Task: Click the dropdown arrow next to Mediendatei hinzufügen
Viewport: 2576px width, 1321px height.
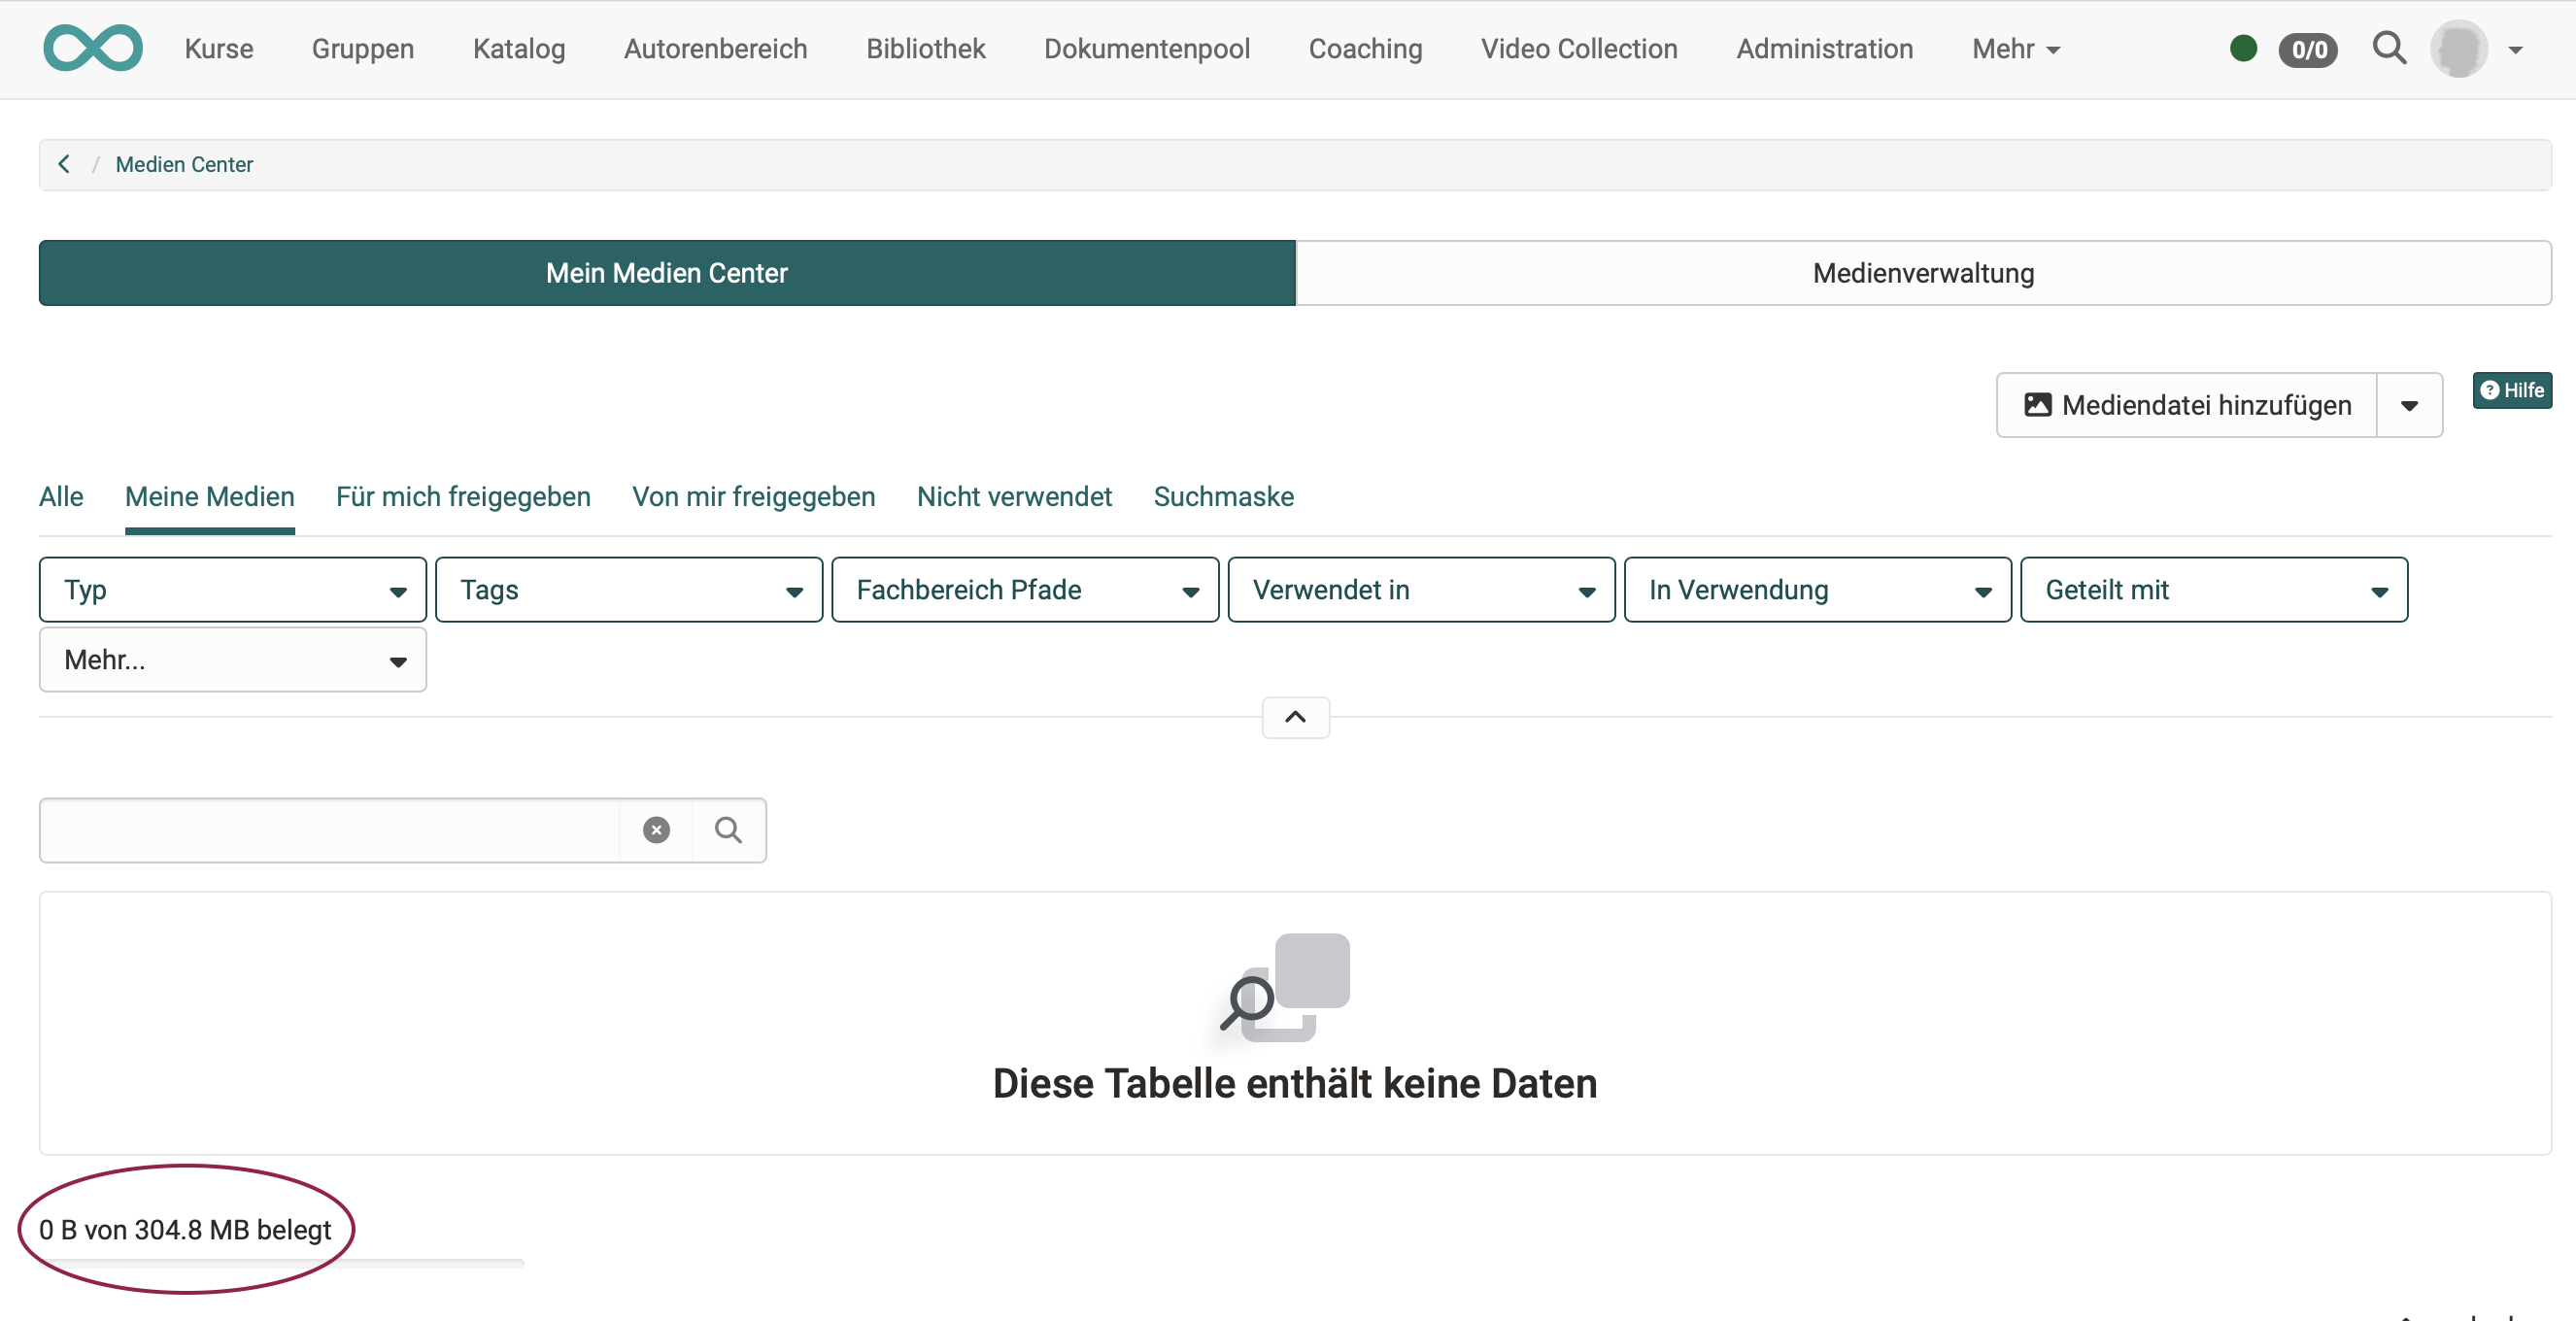Action: pos(2413,403)
